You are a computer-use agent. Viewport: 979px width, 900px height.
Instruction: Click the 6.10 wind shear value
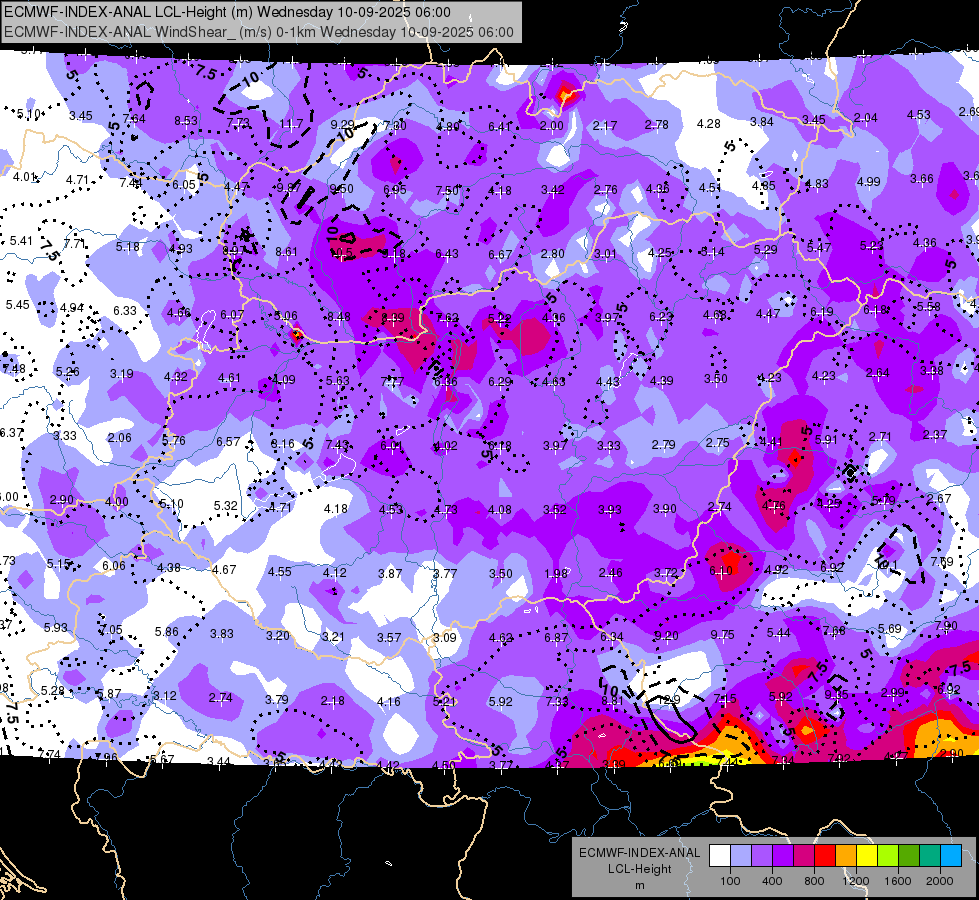721,571
